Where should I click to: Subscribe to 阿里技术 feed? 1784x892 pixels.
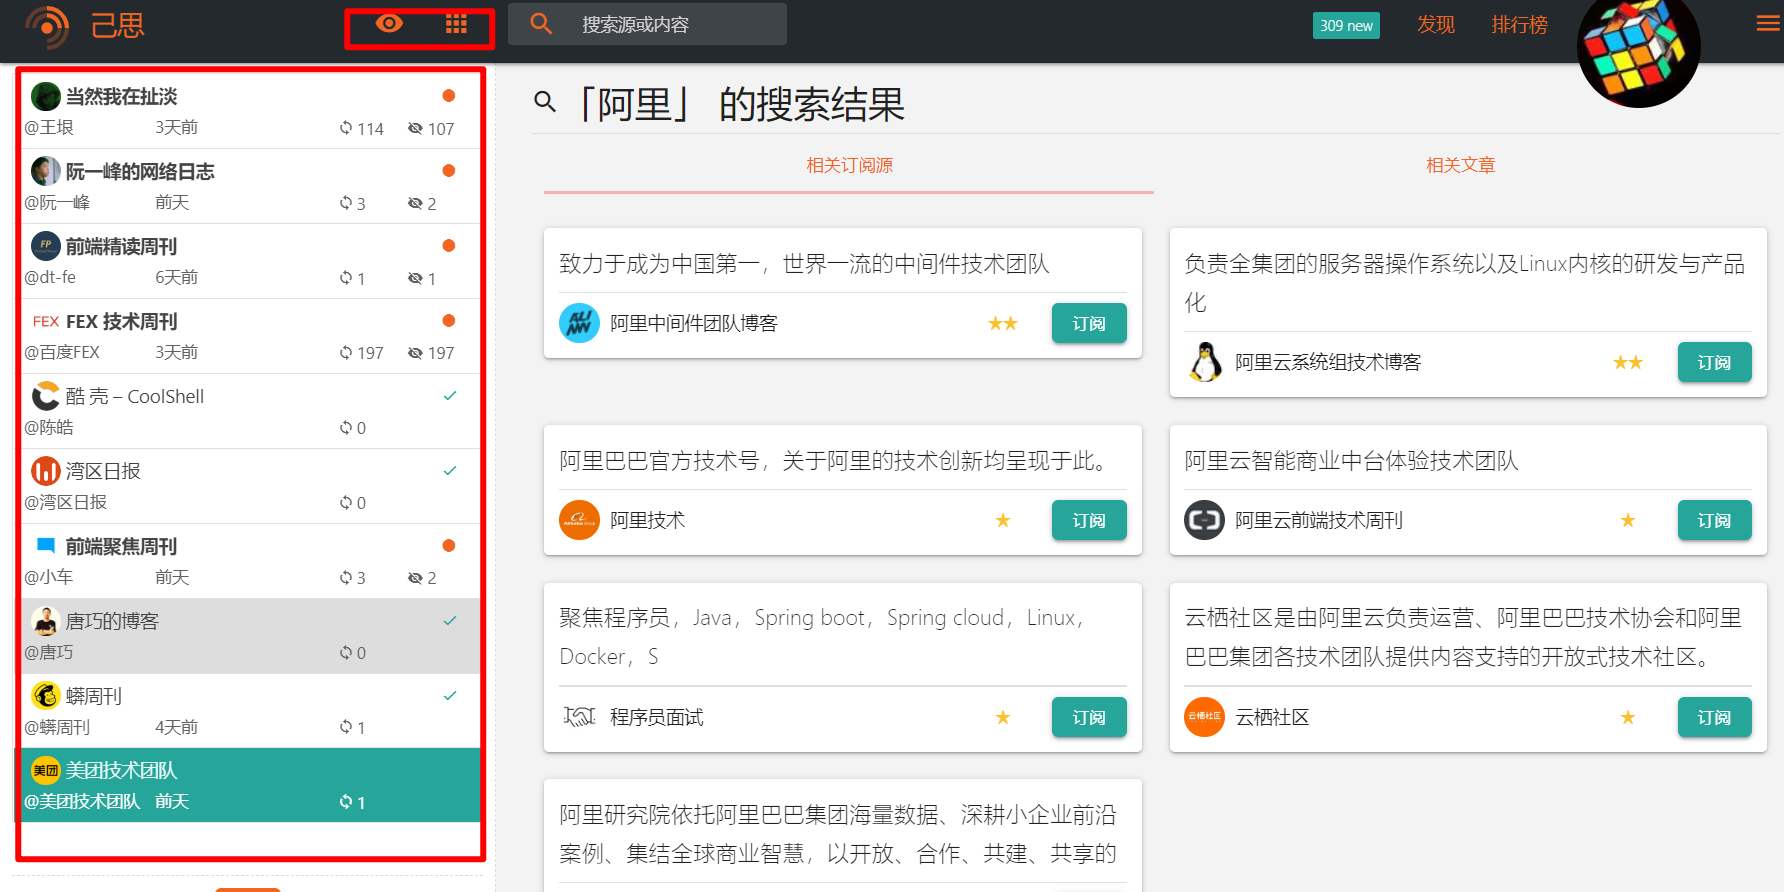1089,520
